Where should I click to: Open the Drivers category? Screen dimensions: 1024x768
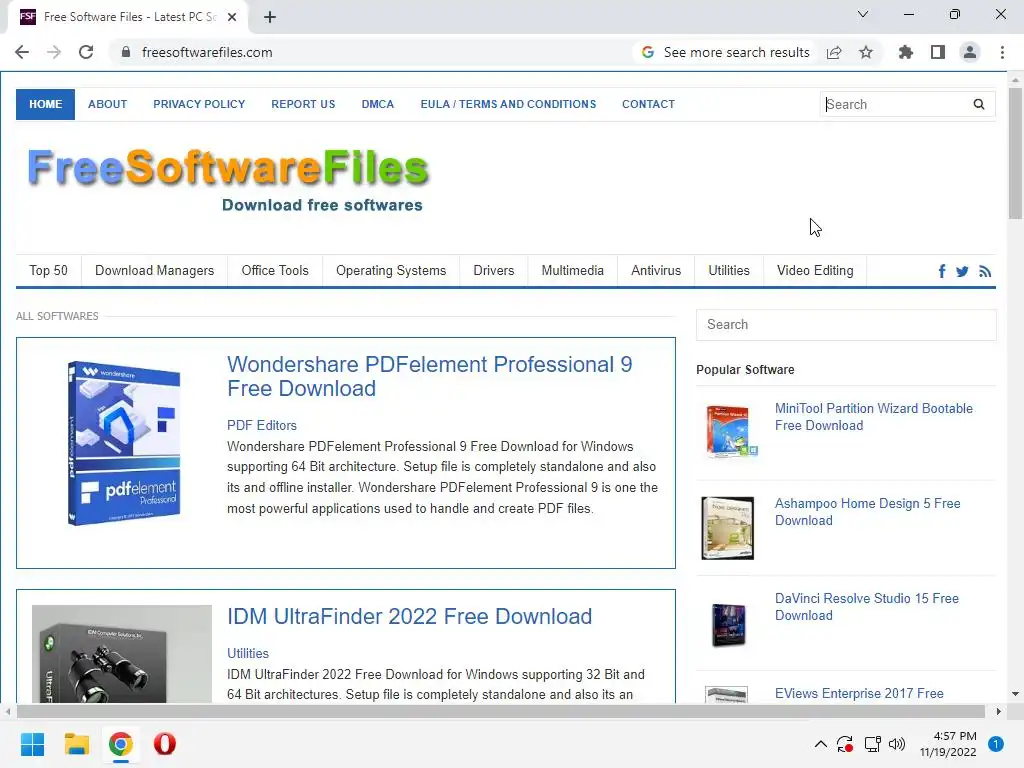[x=494, y=270]
